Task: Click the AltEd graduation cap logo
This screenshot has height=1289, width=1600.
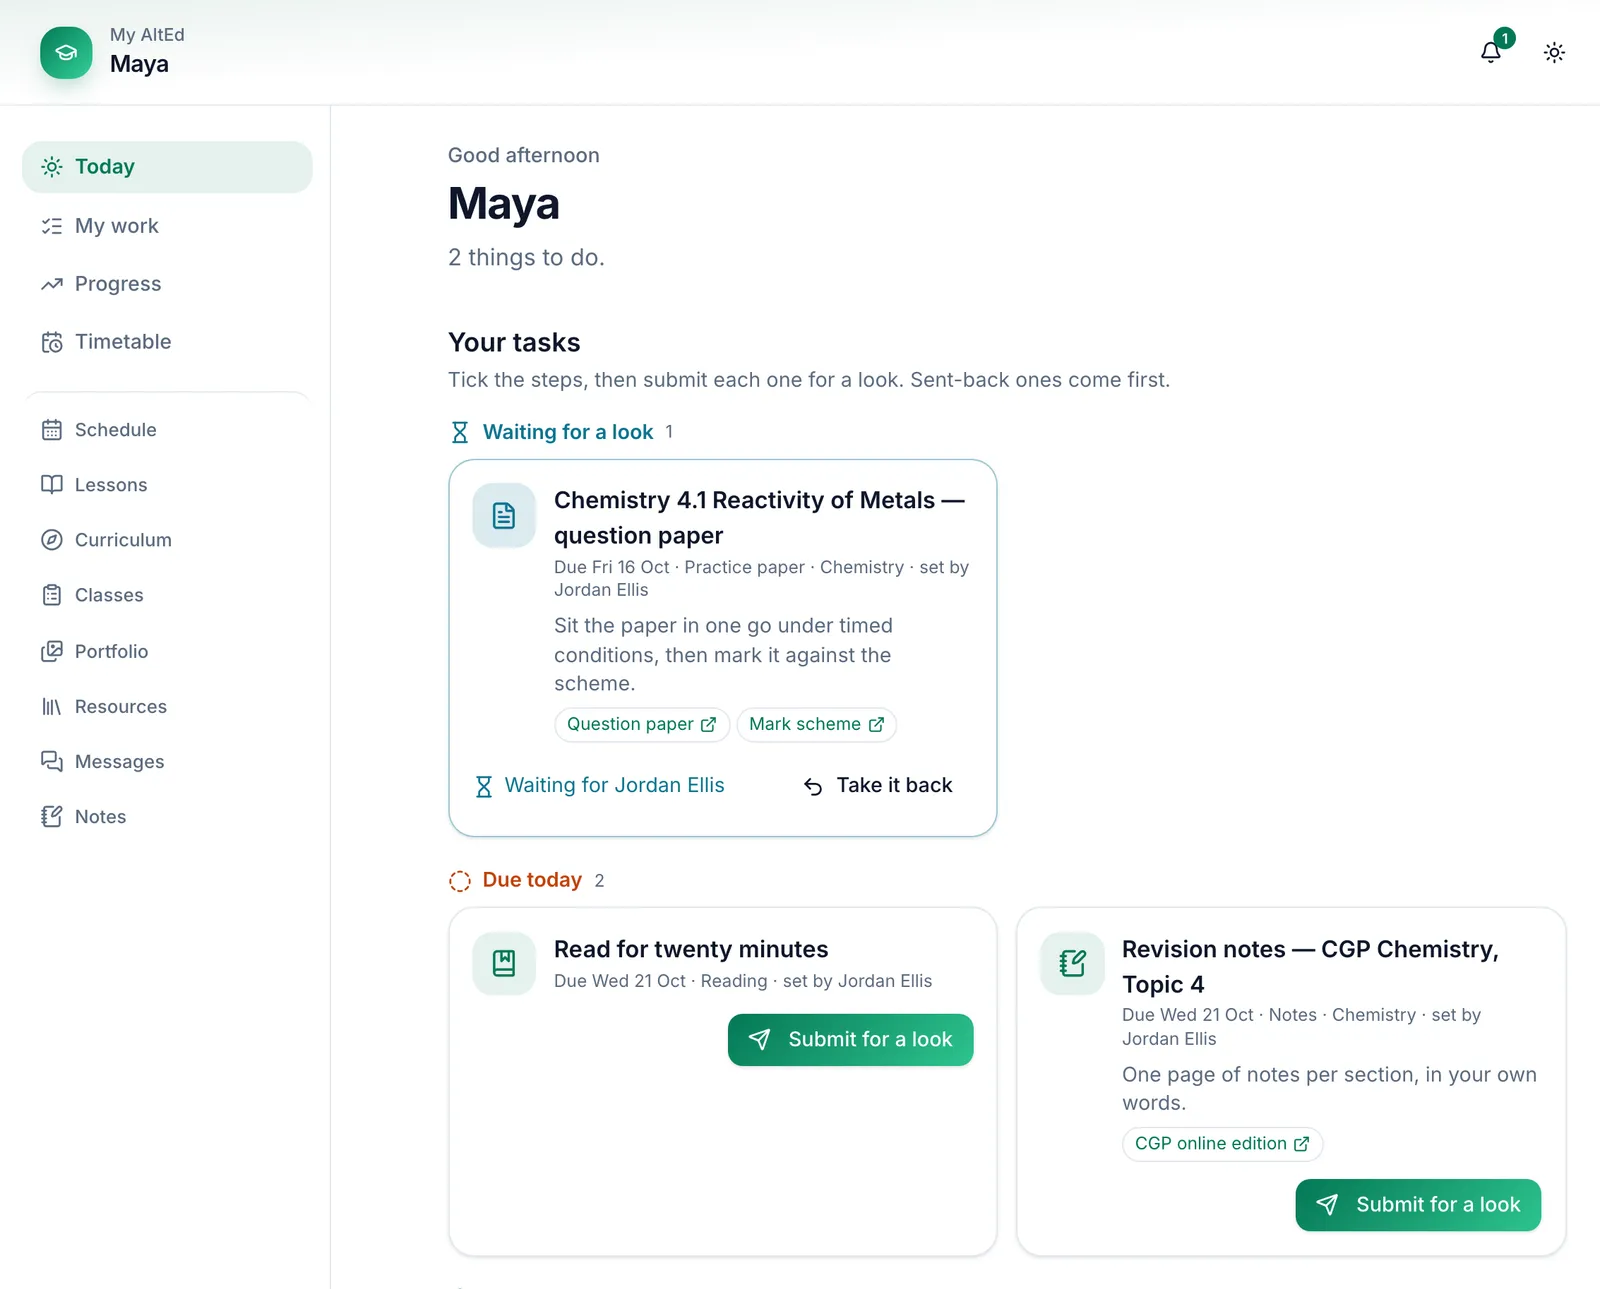Action: pyautogui.click(x=66, y=52)
